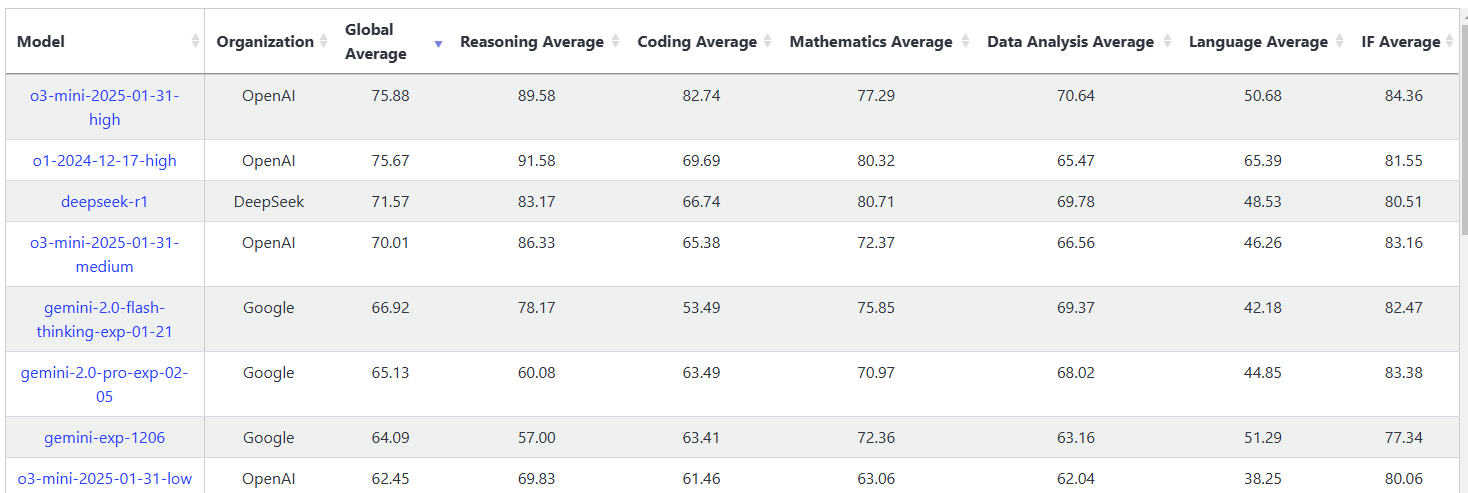Click the active Global Average sort arrow

coord(438,43)
